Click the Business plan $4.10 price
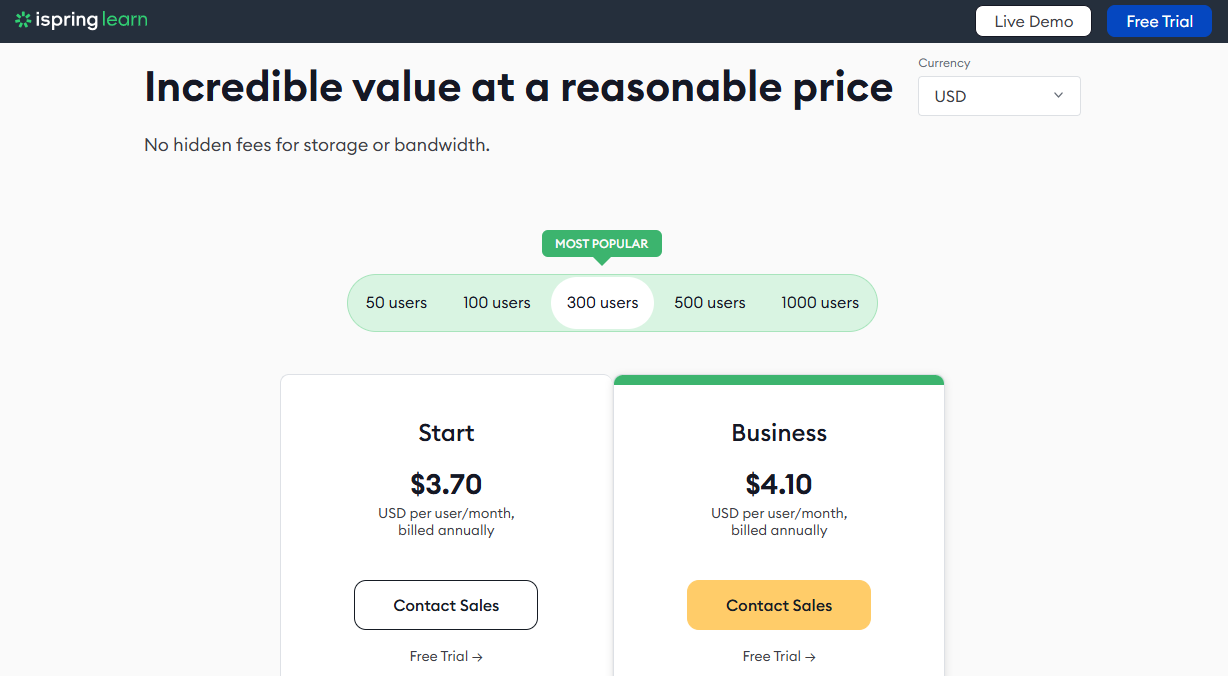Screen dimensions: 1228x676 [779, 484]
